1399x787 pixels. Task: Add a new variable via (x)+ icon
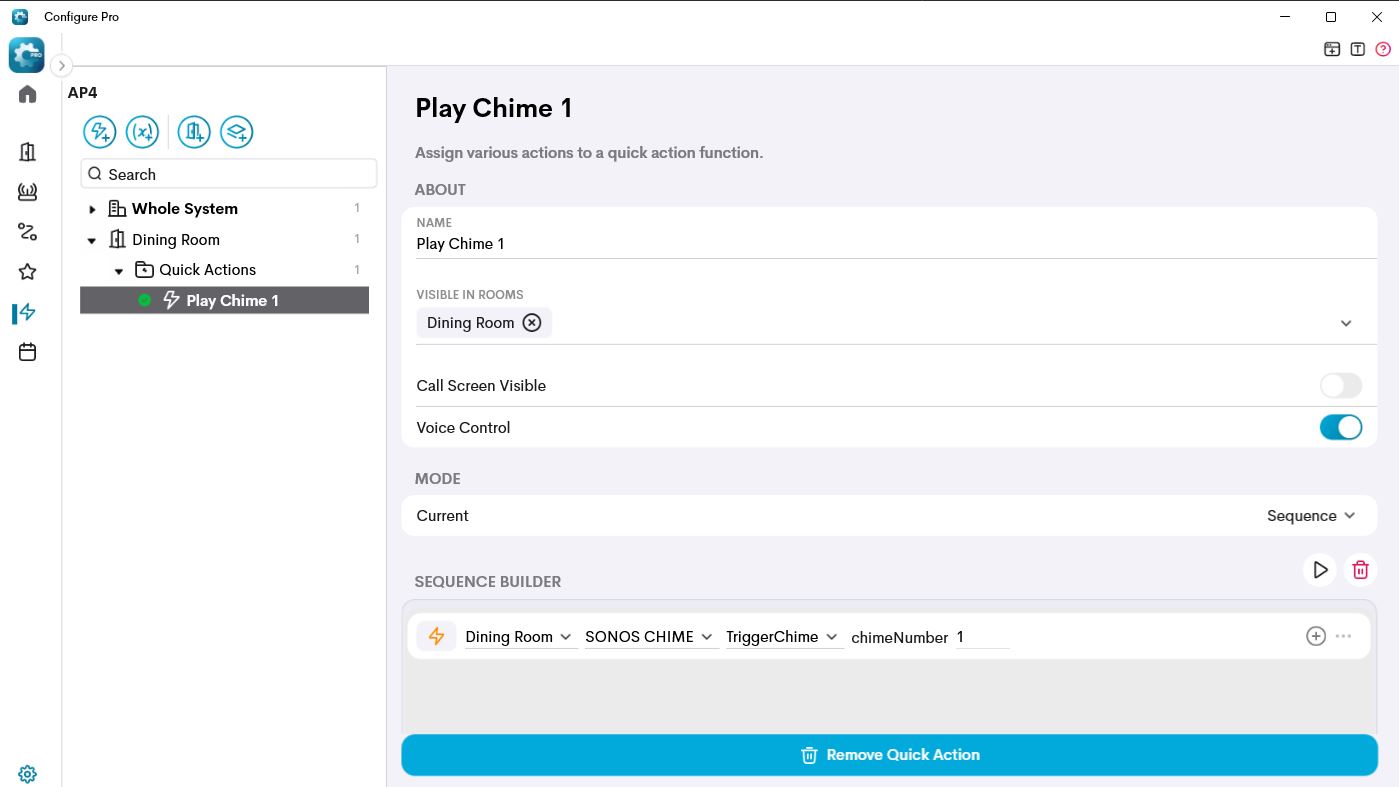(143, 132)
